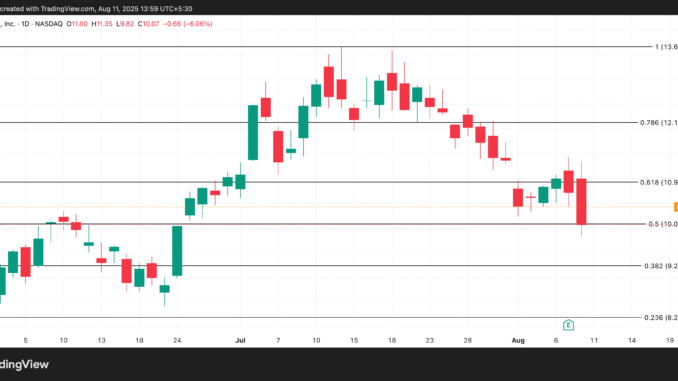Click the 15 date label on axis
Viewport: 678px width, 381px height.
[x=354, y=340]
